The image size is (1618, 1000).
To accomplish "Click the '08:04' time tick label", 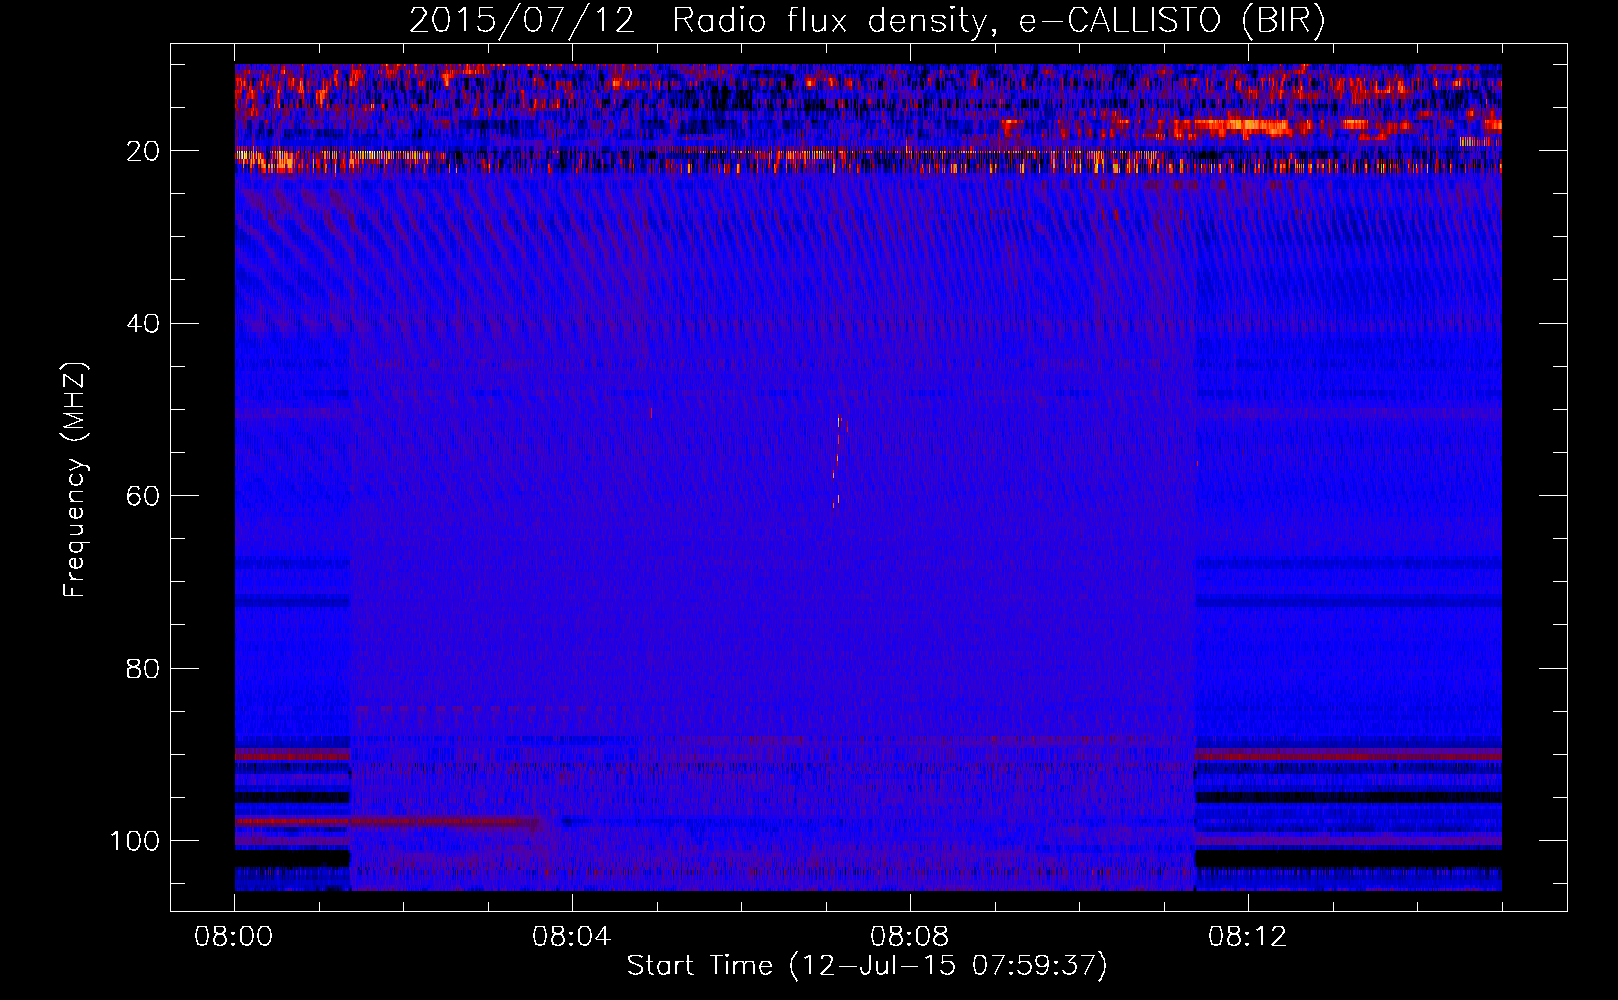I will point(572,938).
